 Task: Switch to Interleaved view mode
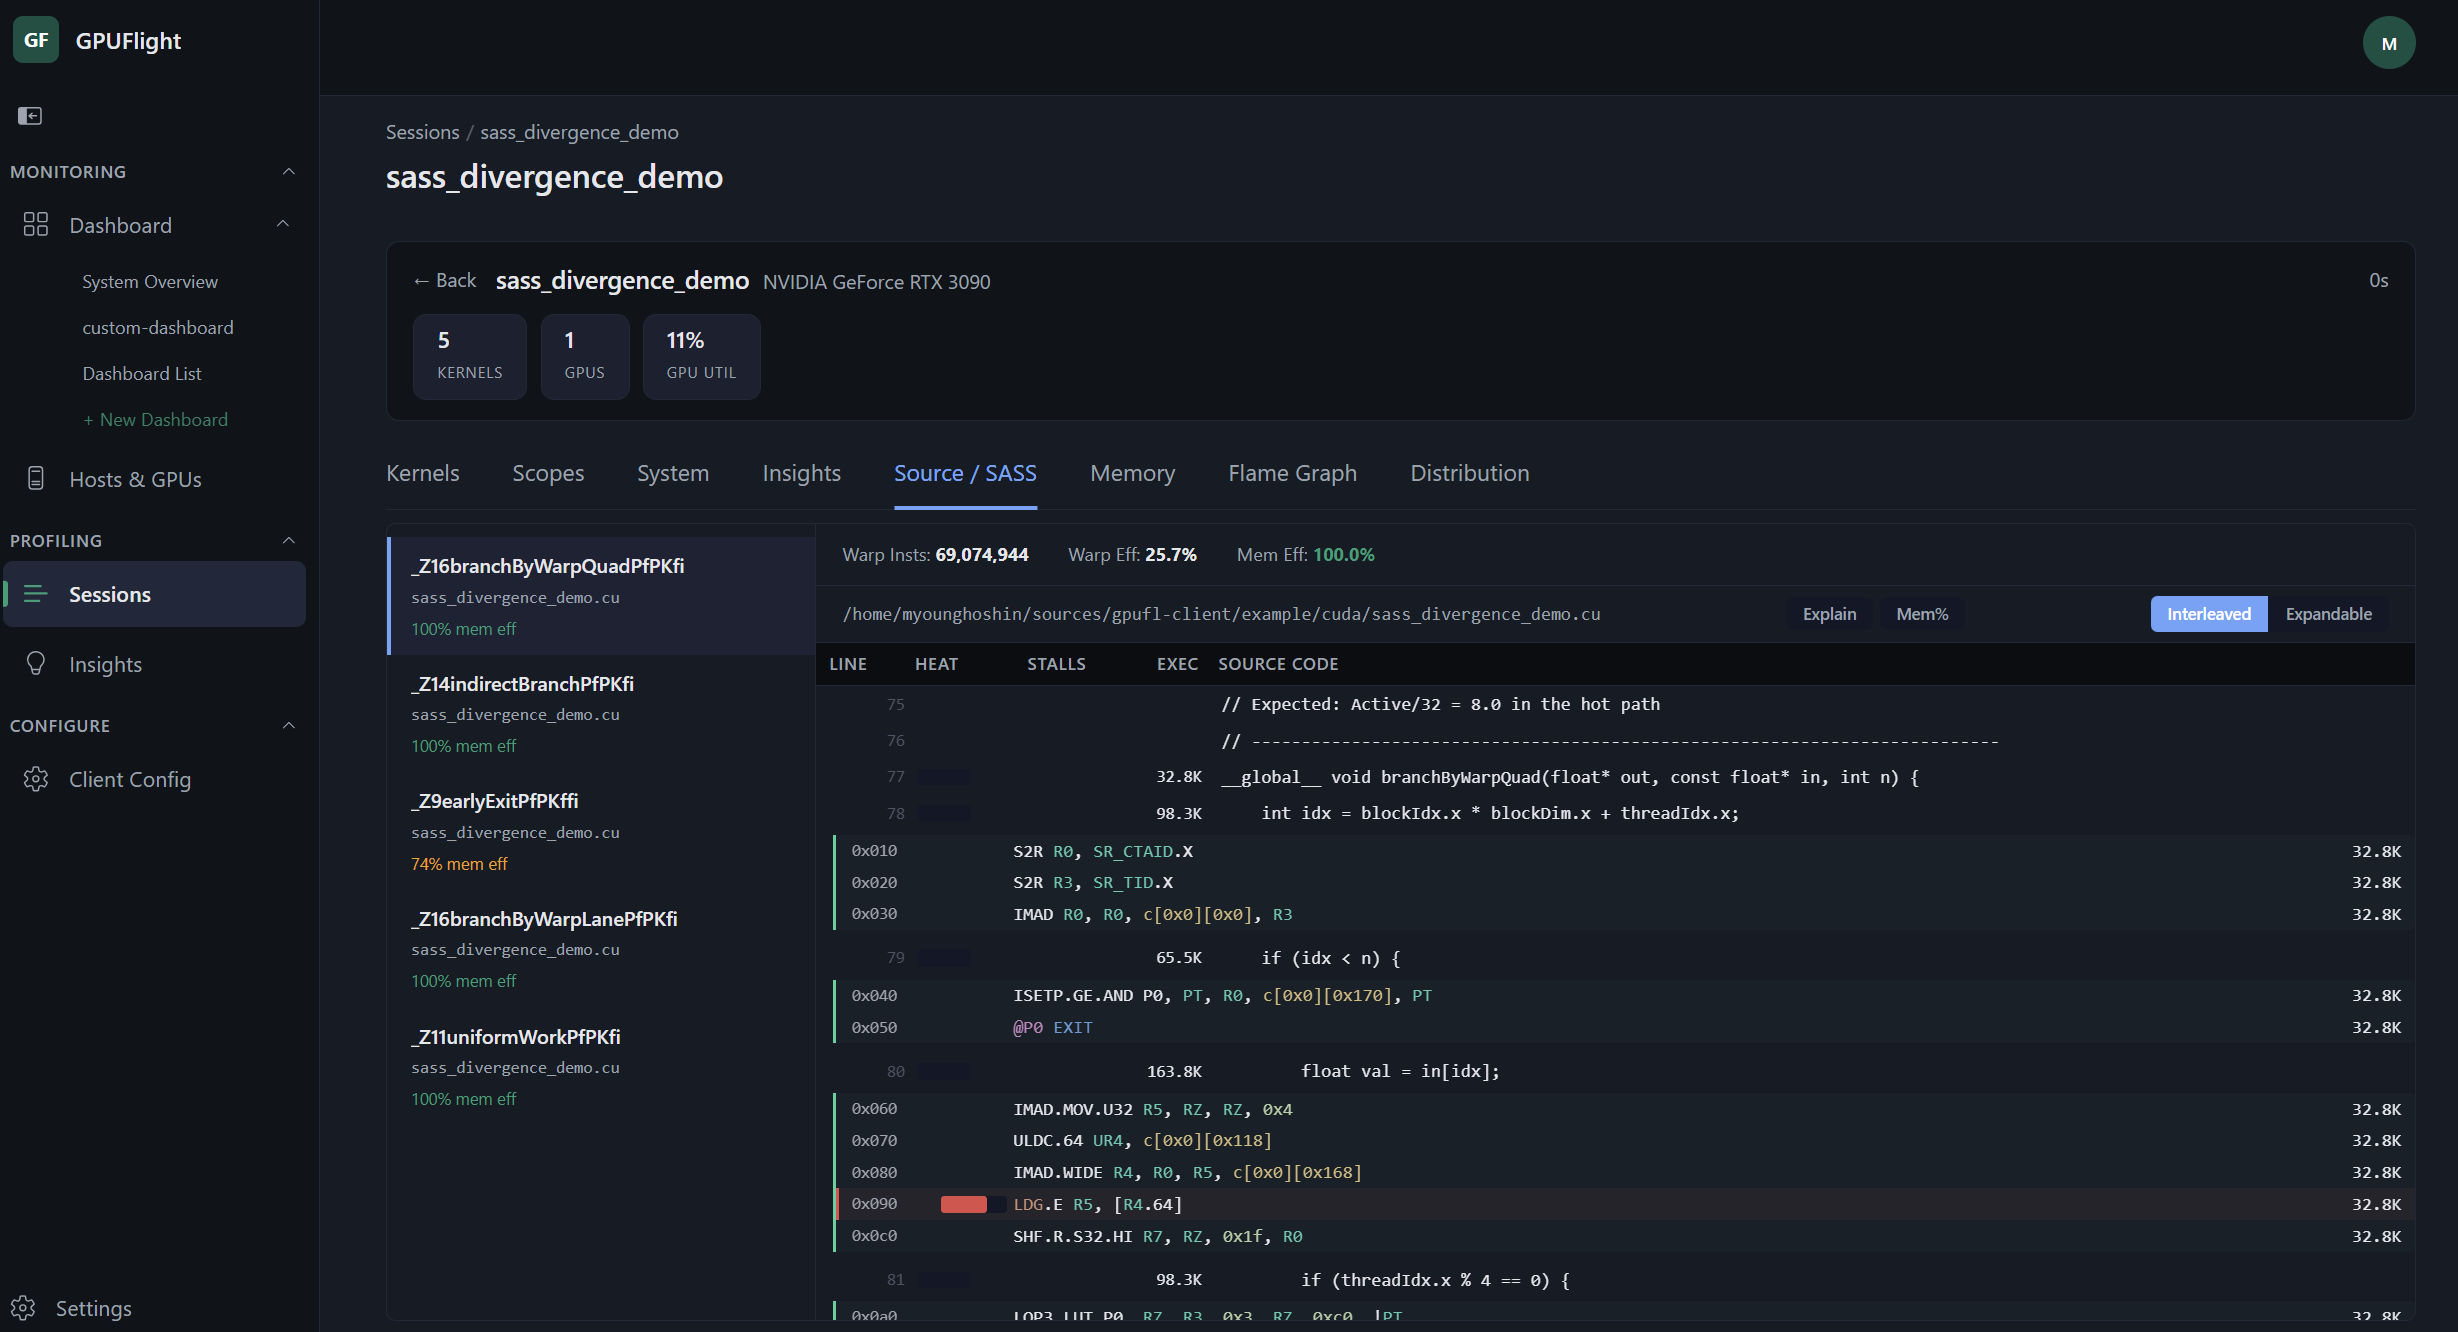(x=2209, y=614)
